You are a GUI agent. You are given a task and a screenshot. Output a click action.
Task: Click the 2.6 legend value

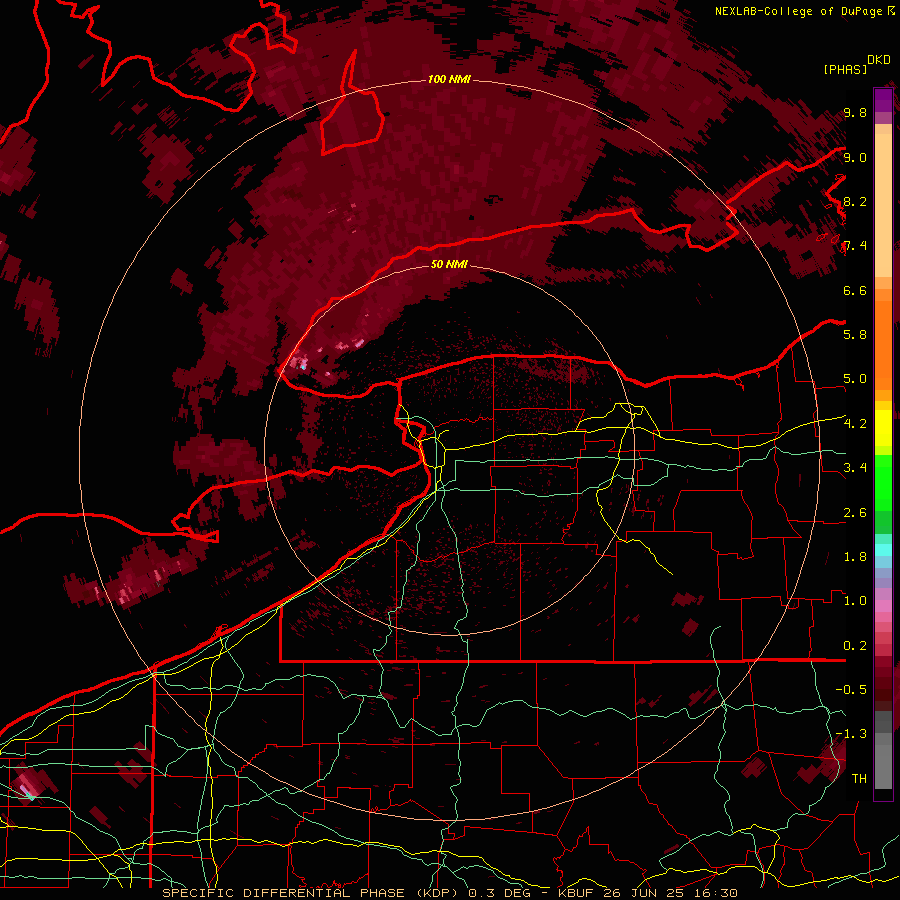(x=855, y=513)
